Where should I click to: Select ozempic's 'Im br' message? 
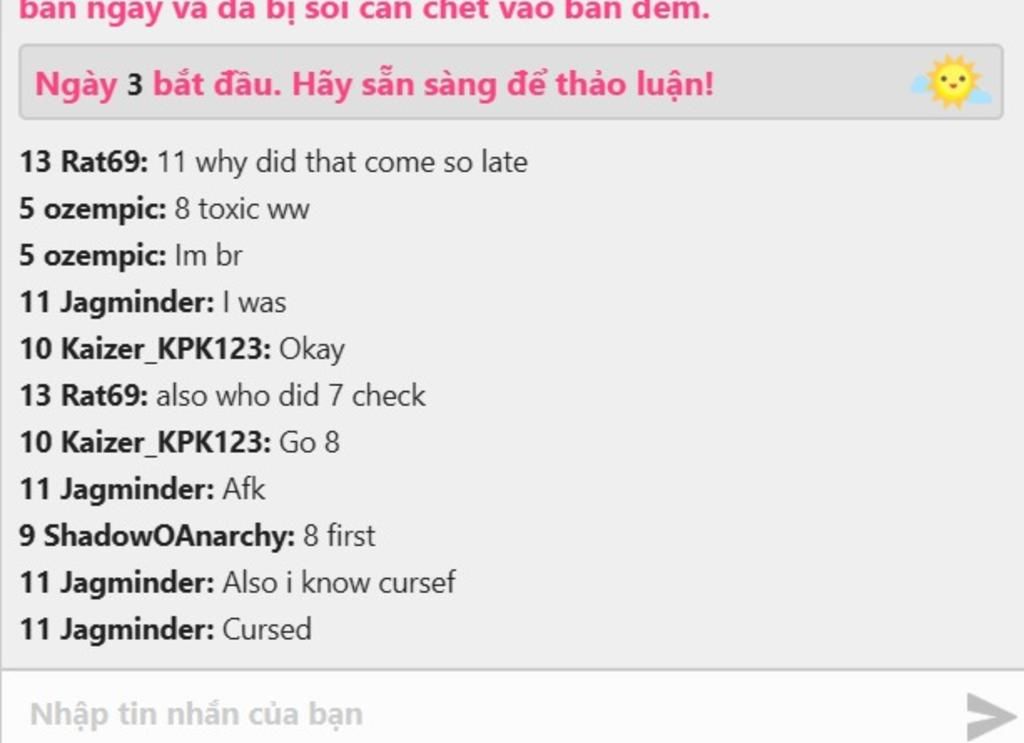click(x=208, y=255)
